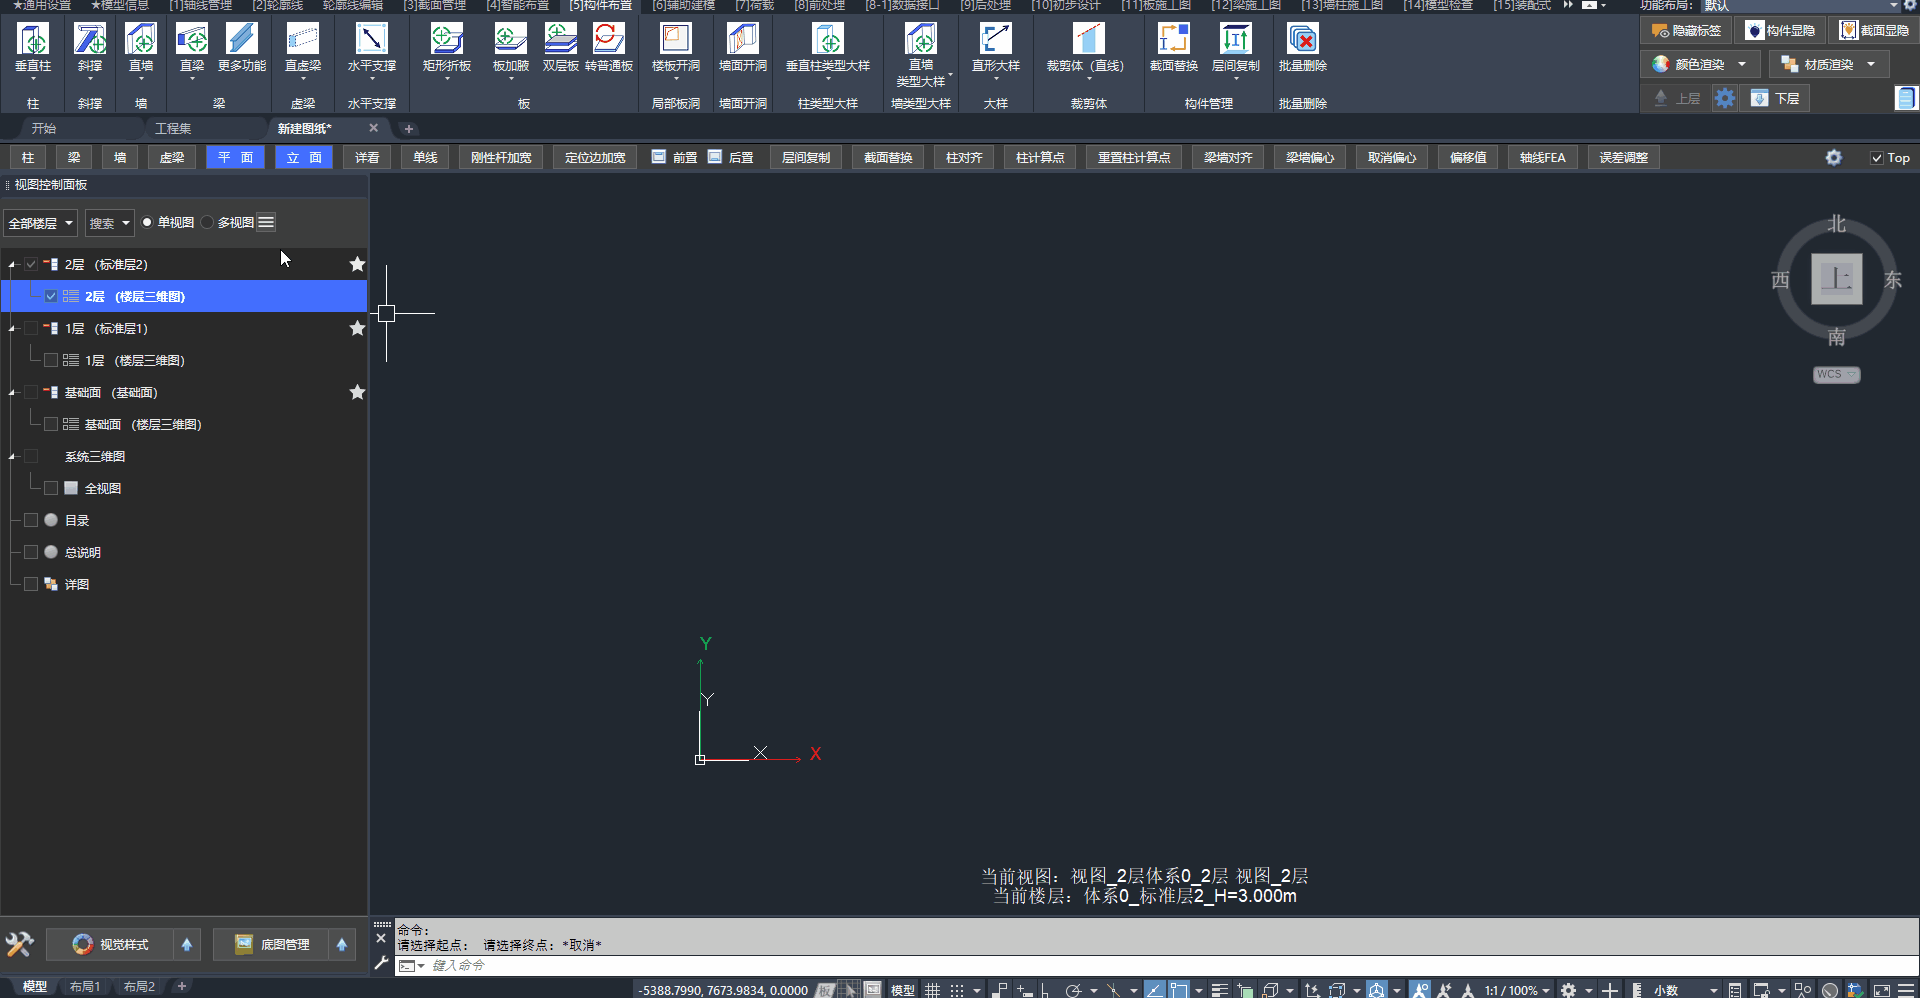Uncheck the 2层 (楼层三维图) checkbox
1920x998 pixels.
[x=51, y=297]
